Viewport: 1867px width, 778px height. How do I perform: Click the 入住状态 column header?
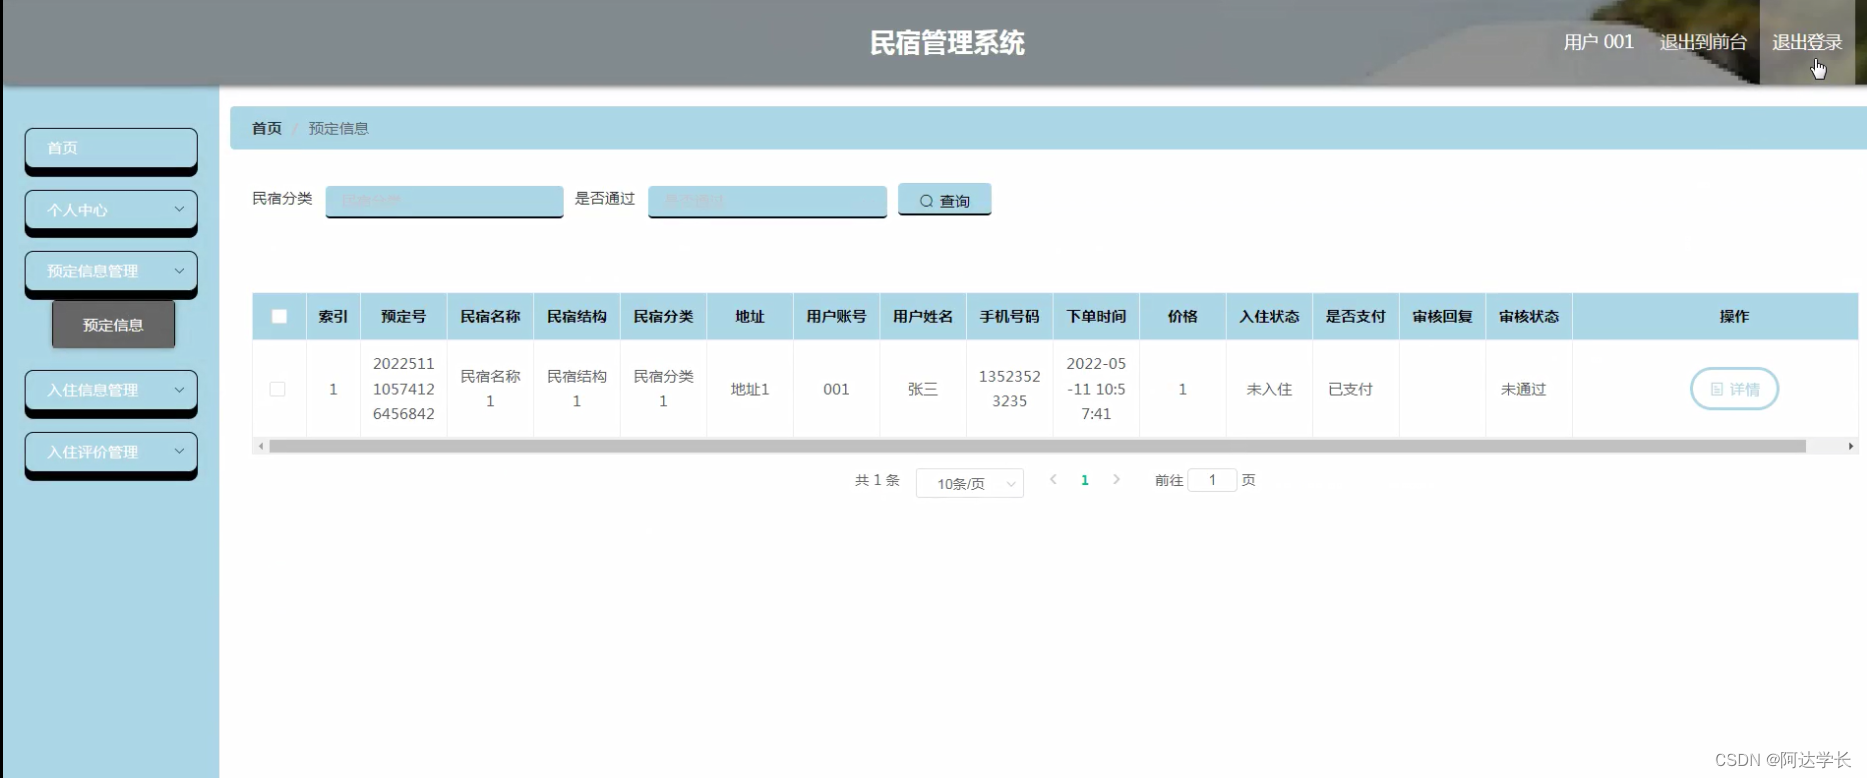(1269, 316)
